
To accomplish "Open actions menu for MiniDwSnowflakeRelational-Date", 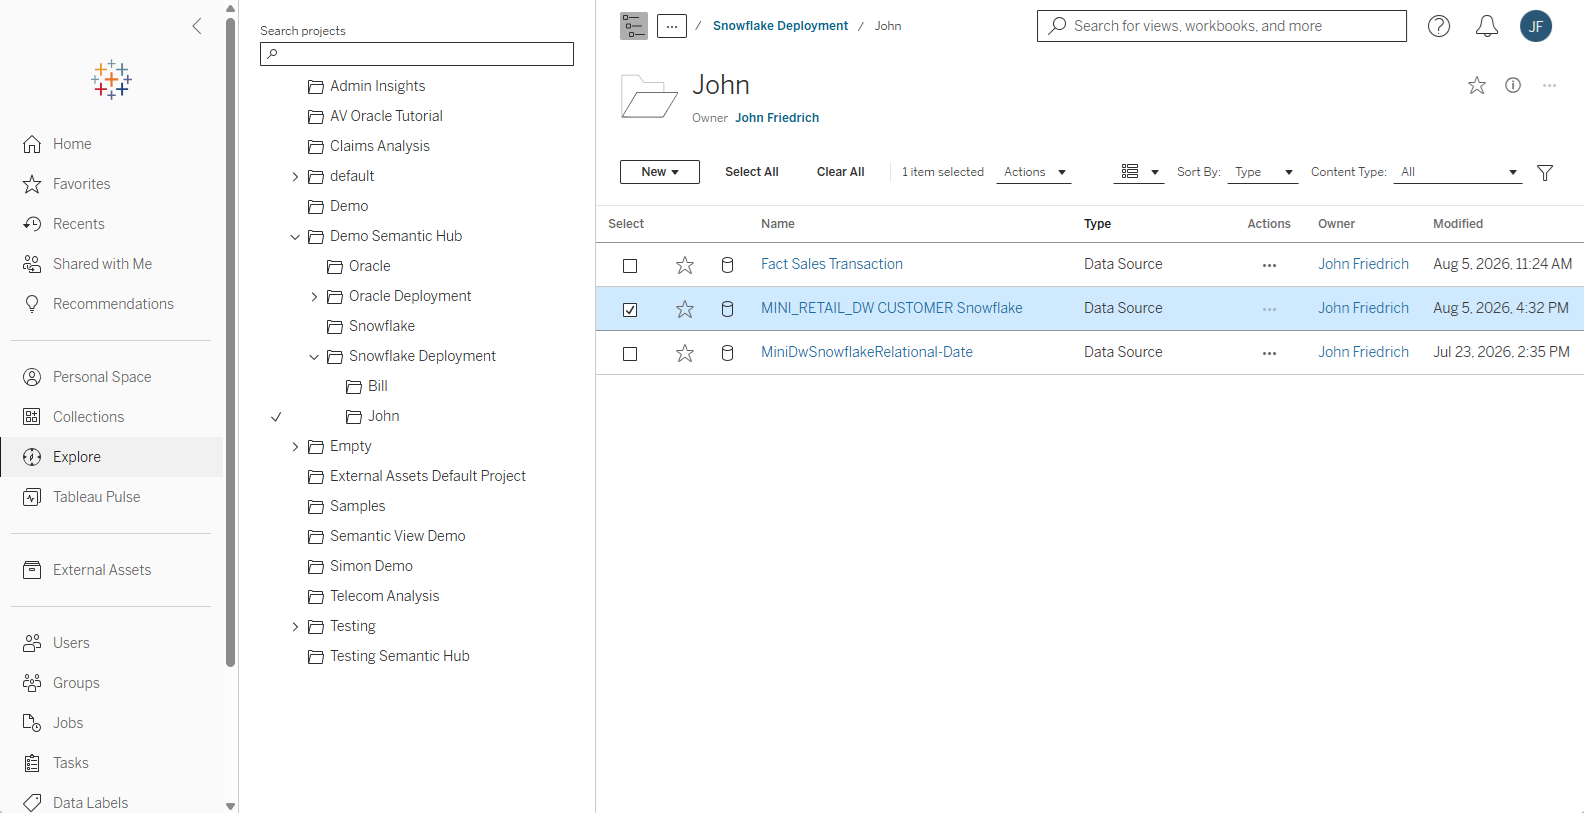I will click(1269, 353).
